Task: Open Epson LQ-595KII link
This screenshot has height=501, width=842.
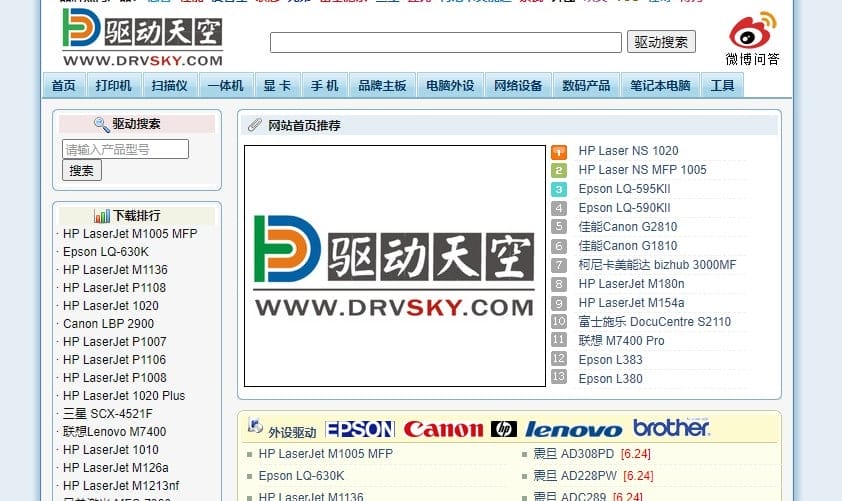Action: point(625,189)
